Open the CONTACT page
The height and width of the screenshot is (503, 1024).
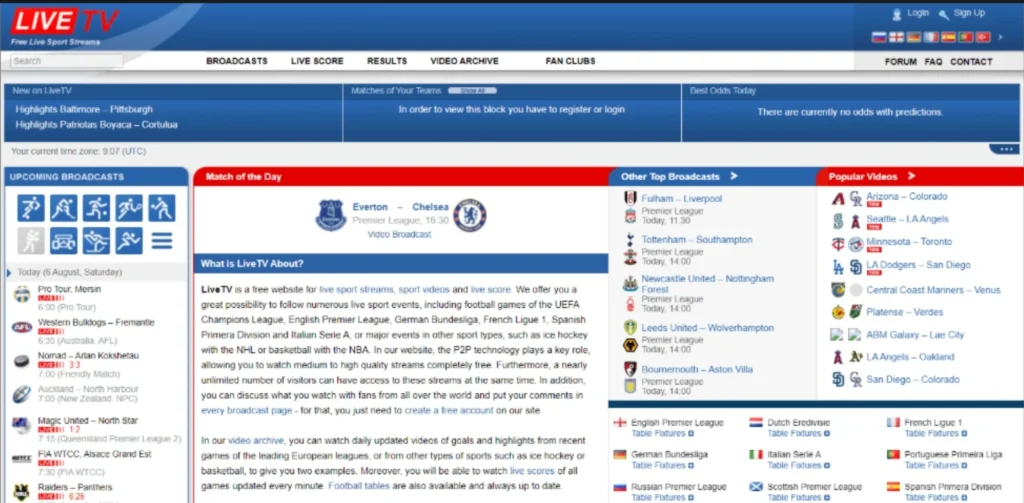(971, 62)
